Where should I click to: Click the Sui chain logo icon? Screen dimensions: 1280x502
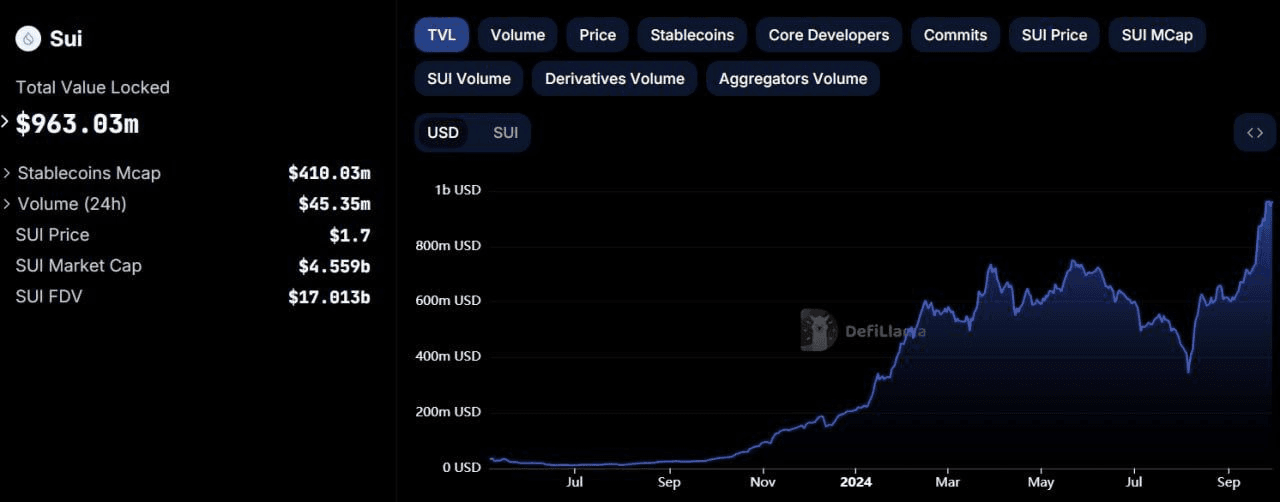coord(29,39)
